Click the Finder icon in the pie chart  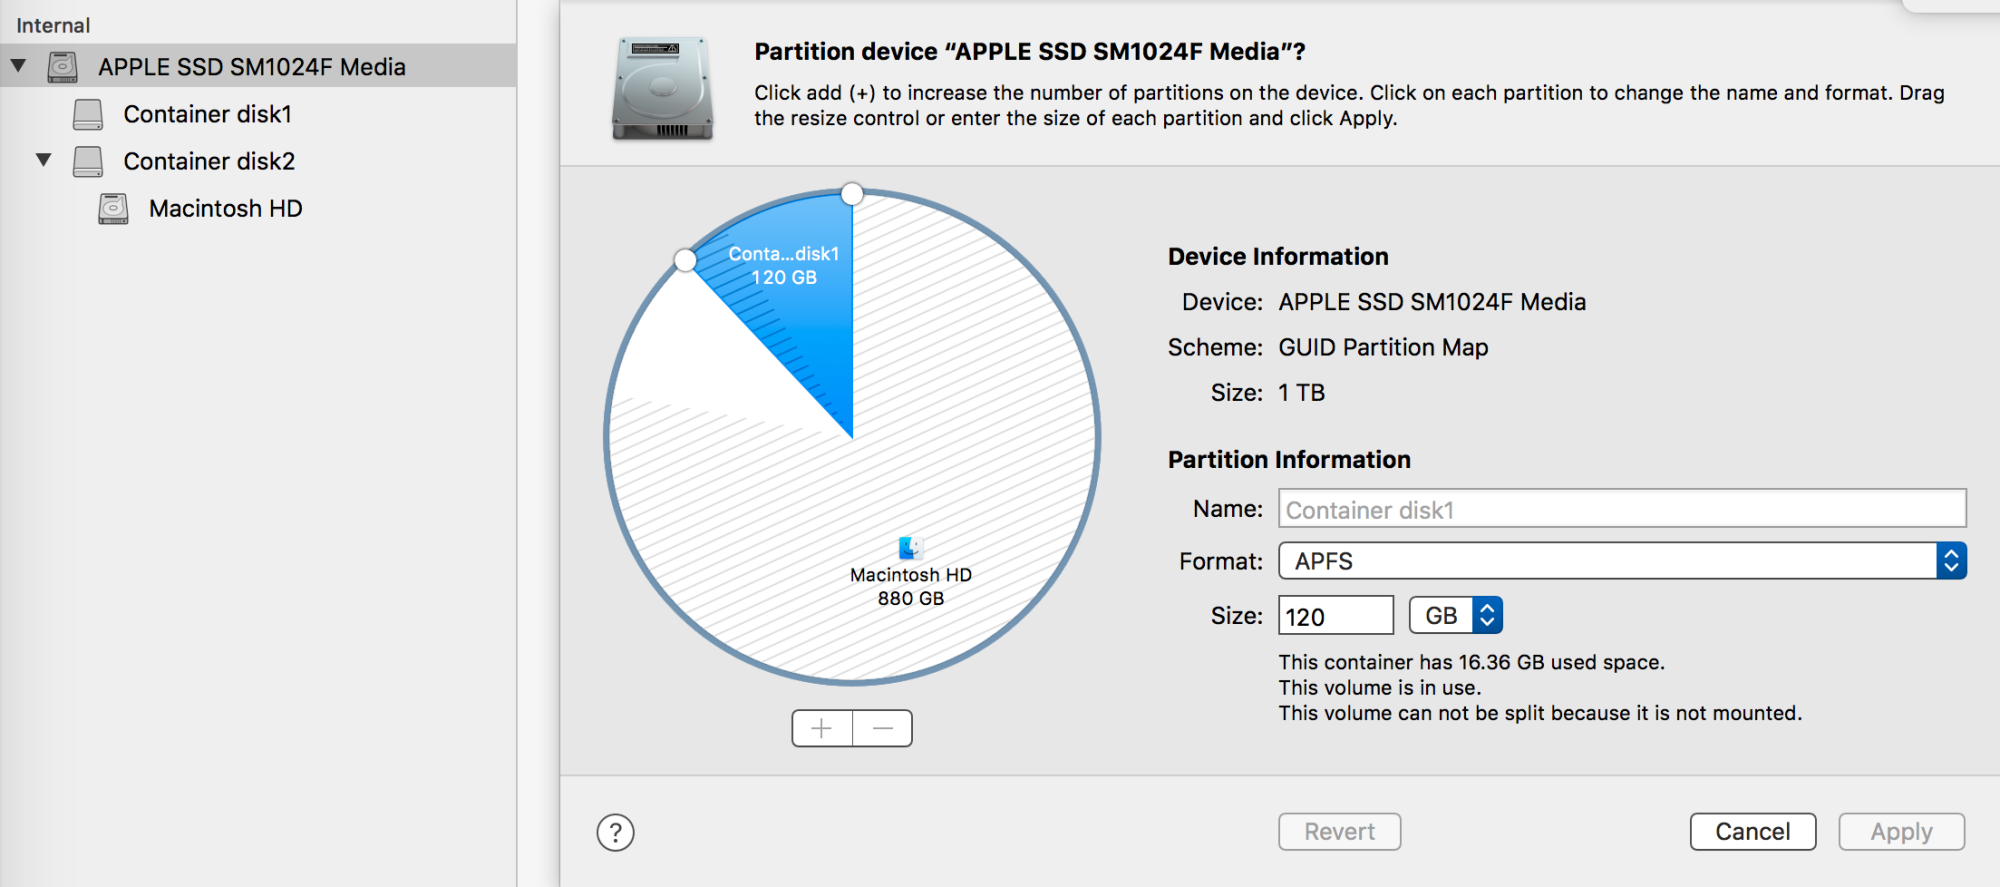tap(910, 548)
